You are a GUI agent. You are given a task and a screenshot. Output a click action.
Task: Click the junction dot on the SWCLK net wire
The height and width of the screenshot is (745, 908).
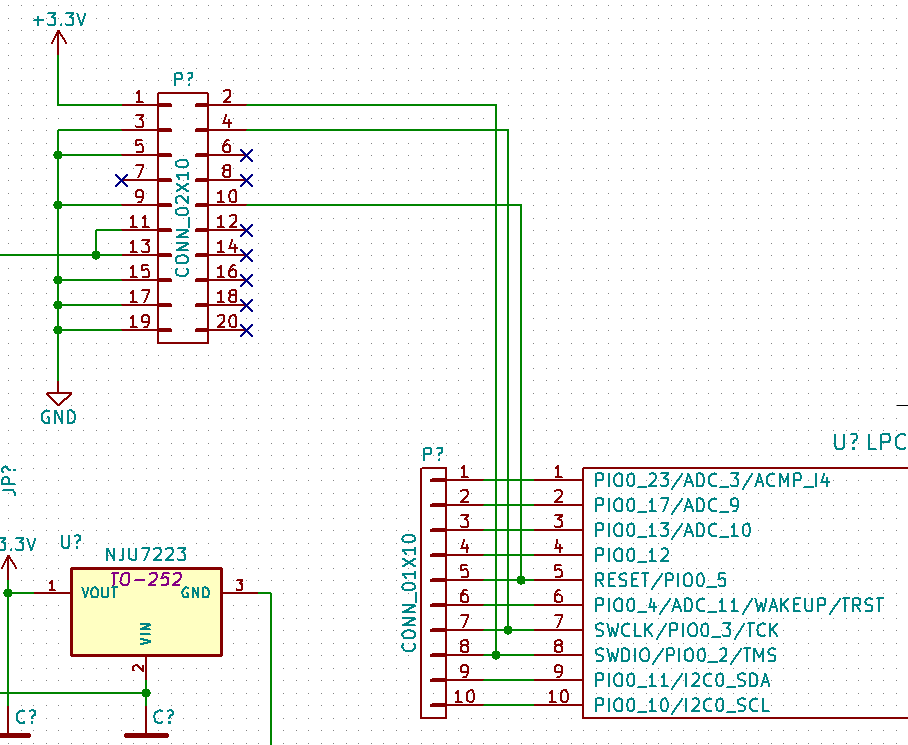(x=509, y=630)
